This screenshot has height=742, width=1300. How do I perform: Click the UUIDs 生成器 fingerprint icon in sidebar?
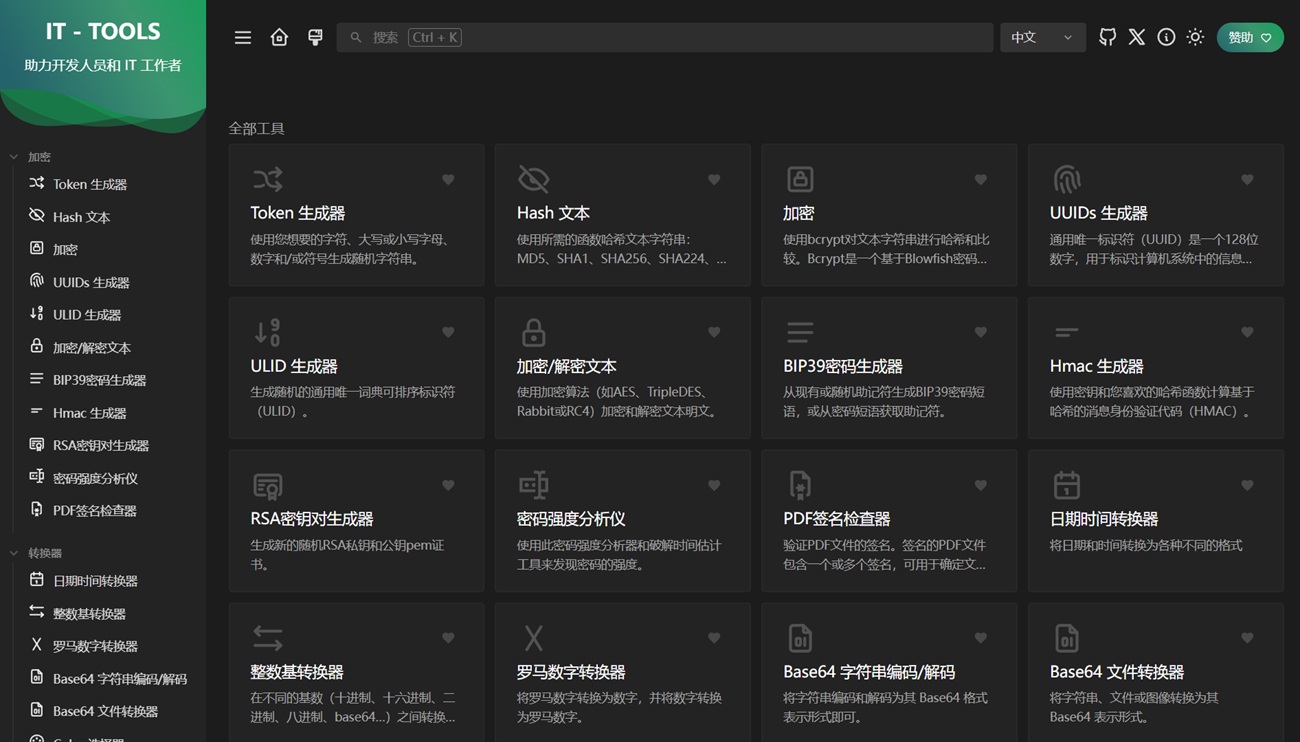tap(37, 281)
